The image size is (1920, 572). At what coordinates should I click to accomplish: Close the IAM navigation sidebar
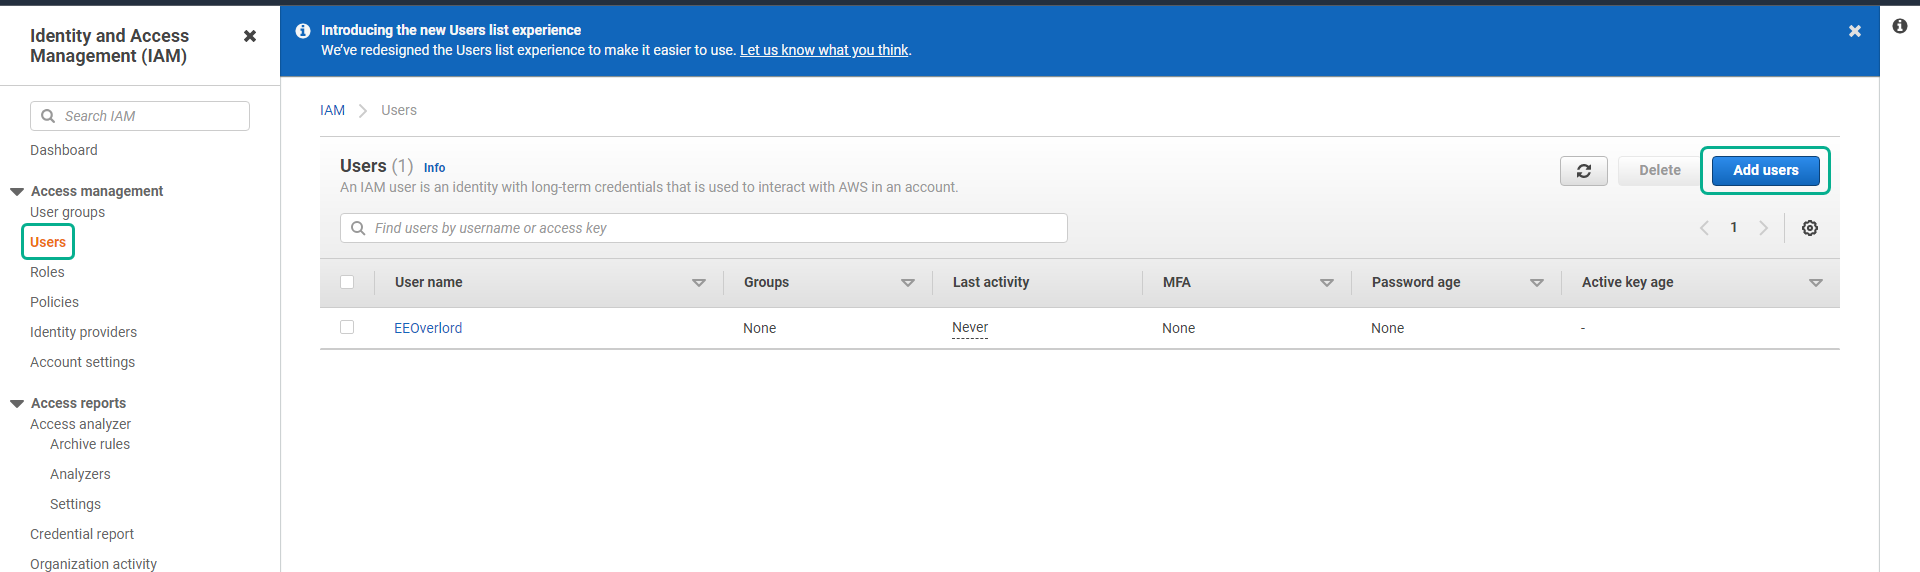250,36
